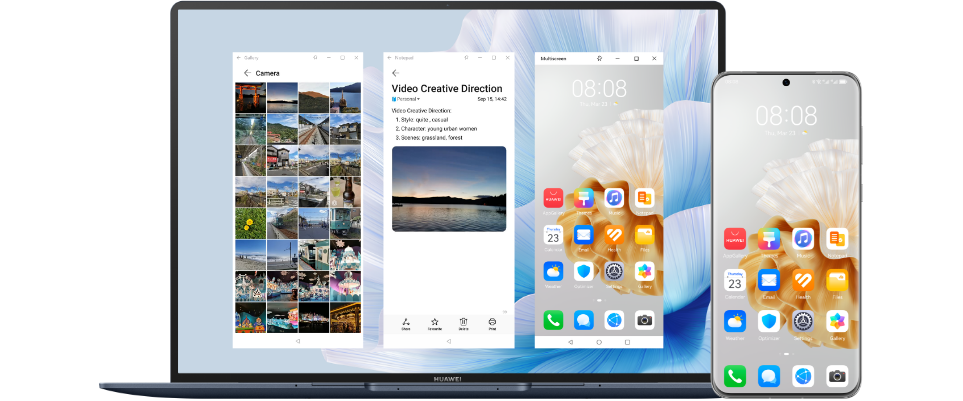963x401 pixels.
Task: Share the note in Notepad window
Action: (406, 324)
